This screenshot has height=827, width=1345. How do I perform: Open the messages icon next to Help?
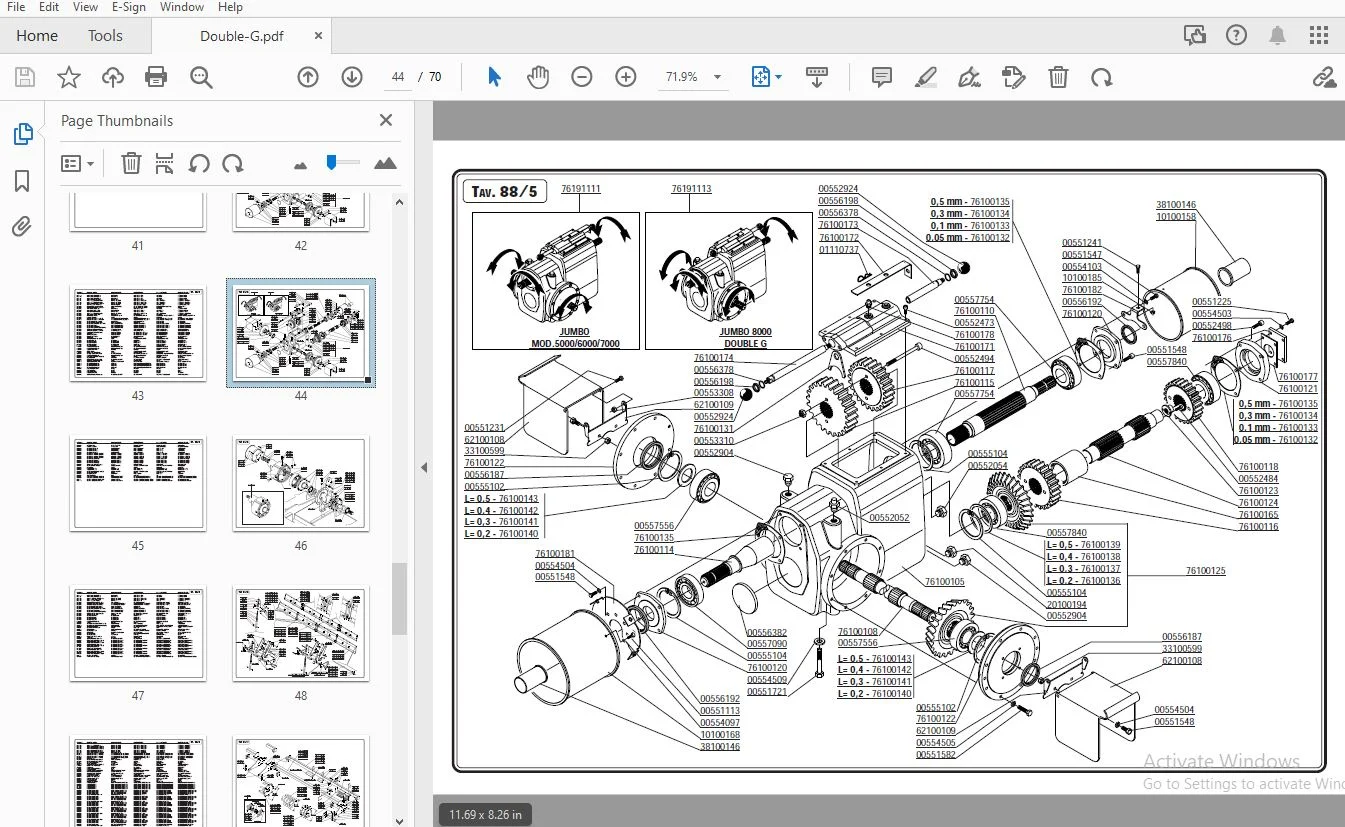(1194, 35)
